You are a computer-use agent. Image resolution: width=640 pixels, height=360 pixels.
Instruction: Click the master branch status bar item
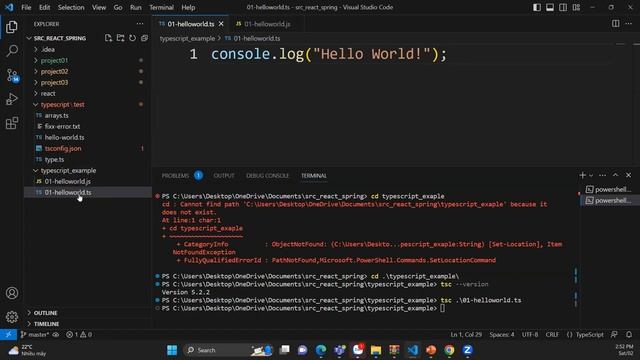pos(35,335)
